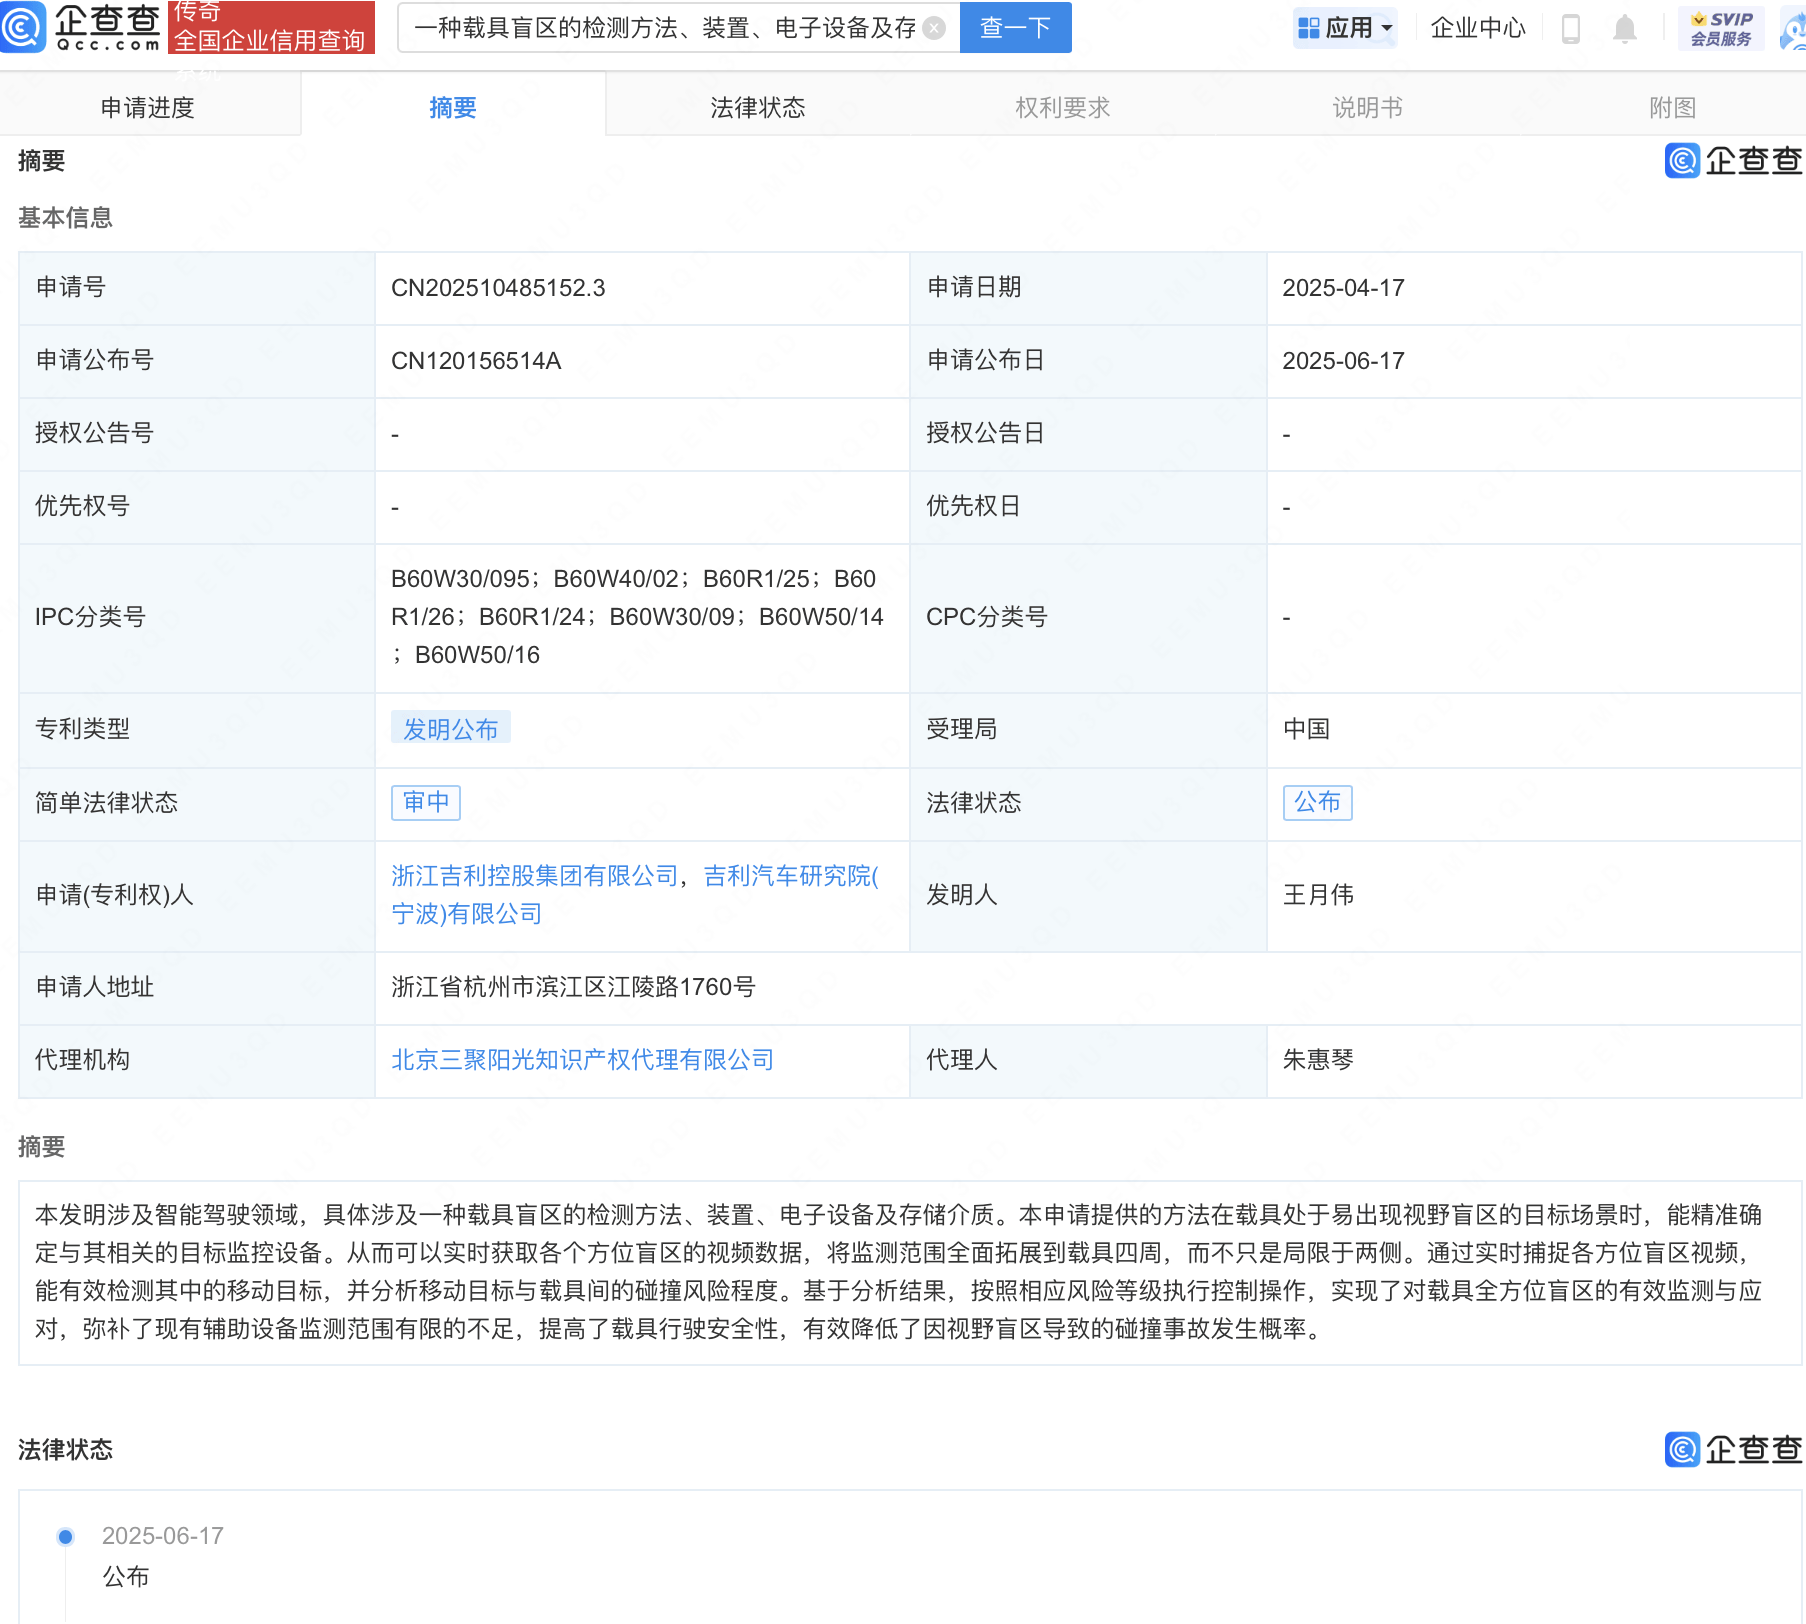Clear the search box with the X icon
The height and width of the screenshot is (1624, 1806).
click(x=935, y=28)
